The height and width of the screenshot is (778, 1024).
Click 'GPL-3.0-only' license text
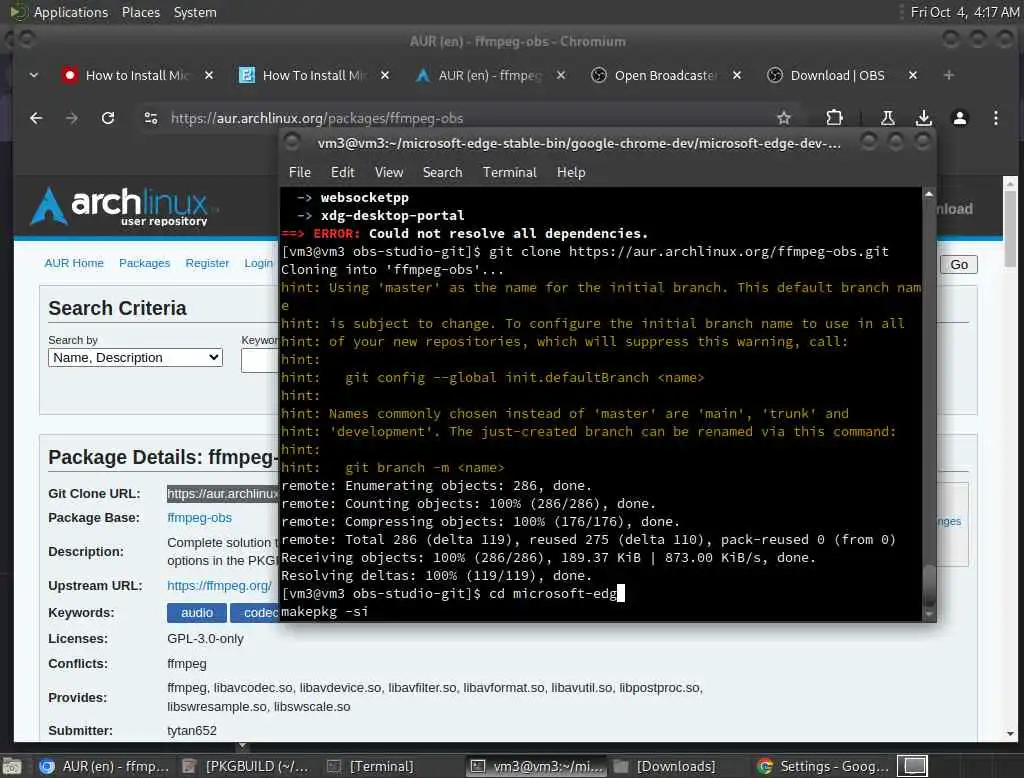click(205, 639)
